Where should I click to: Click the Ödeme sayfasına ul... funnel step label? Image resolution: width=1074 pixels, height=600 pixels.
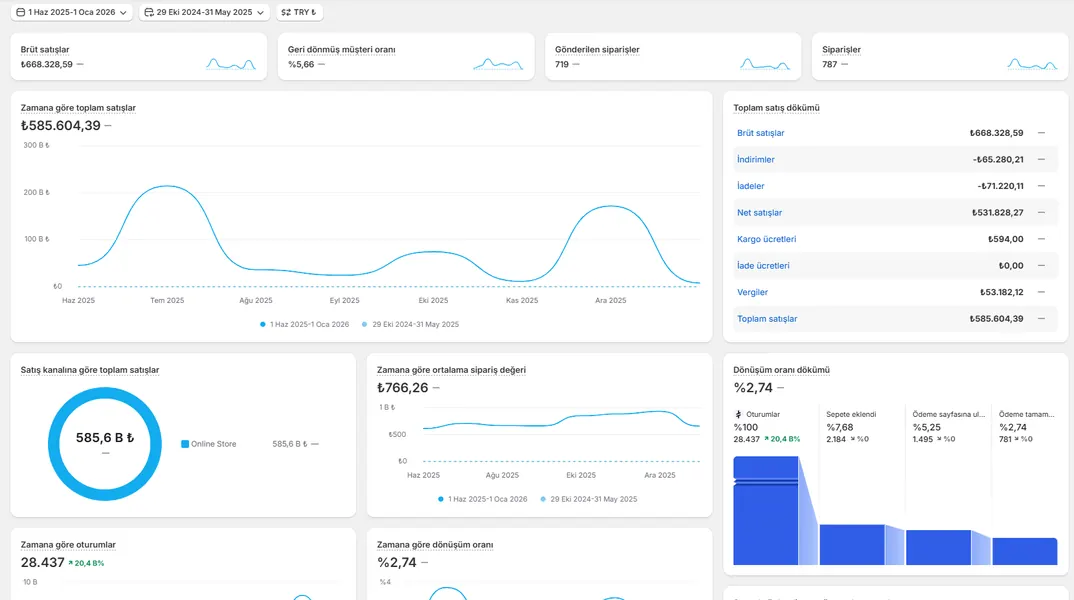(949, 414)
